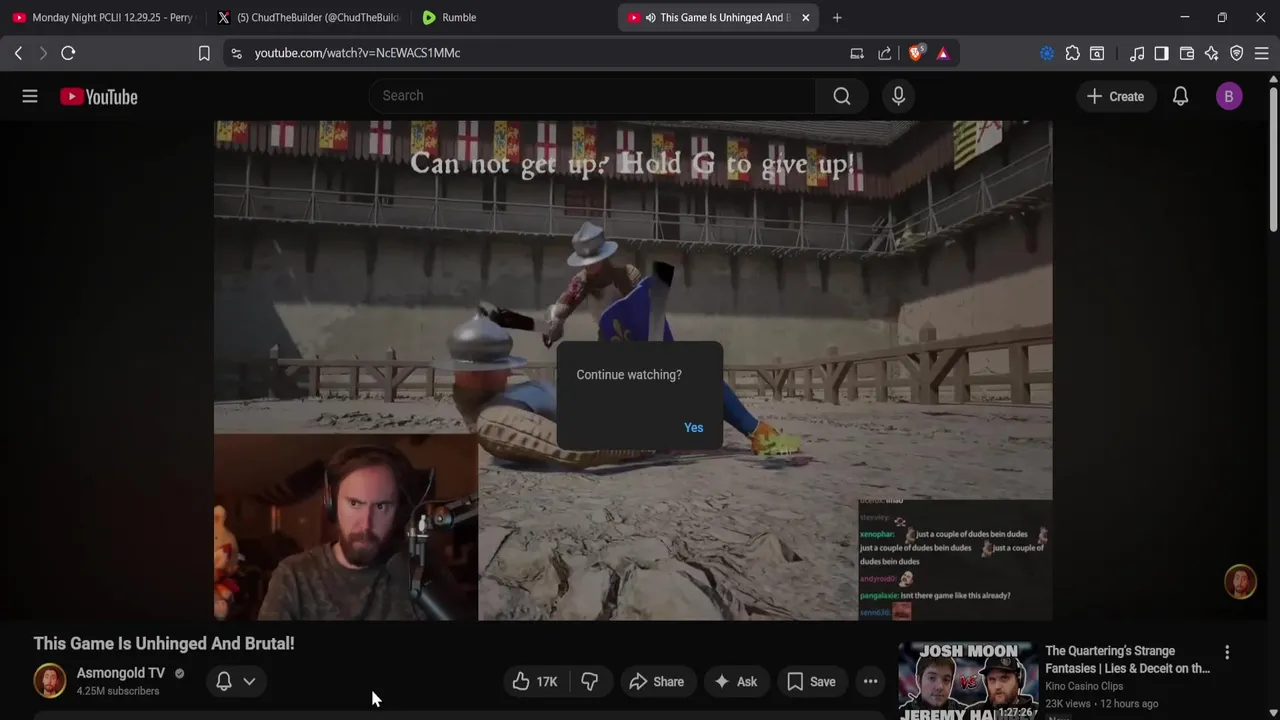The height and width of the screenshot is (720, 1280).
Task: Click the video title text
Action: pyautogui.click(x=164, y=644)
